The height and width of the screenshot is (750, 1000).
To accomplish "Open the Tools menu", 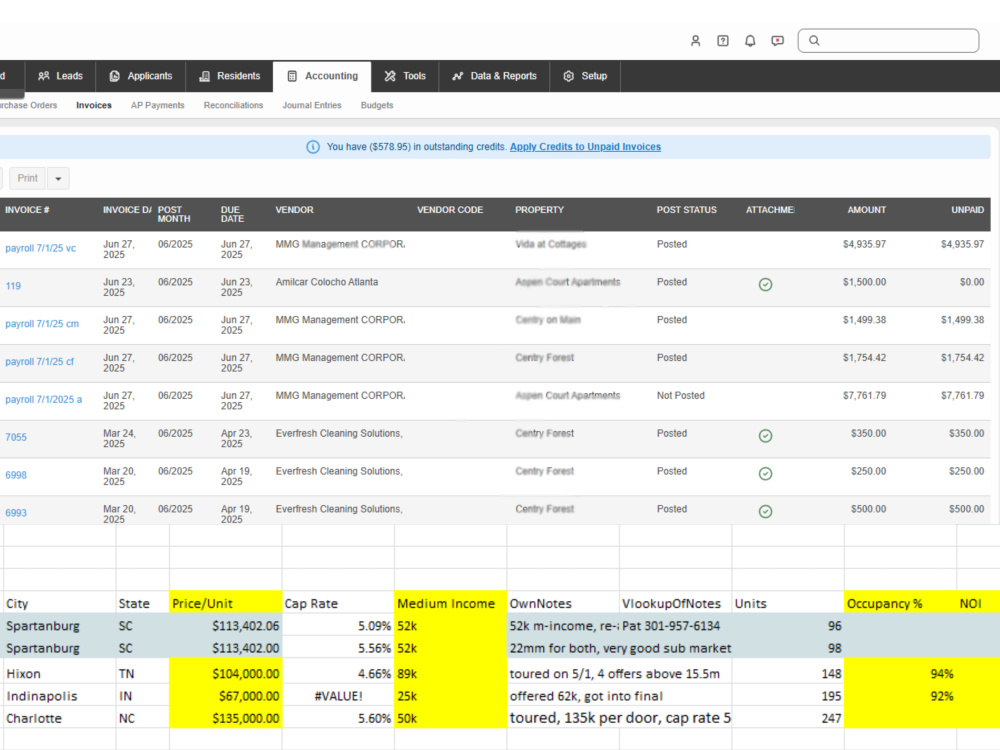I will (405, 76).
